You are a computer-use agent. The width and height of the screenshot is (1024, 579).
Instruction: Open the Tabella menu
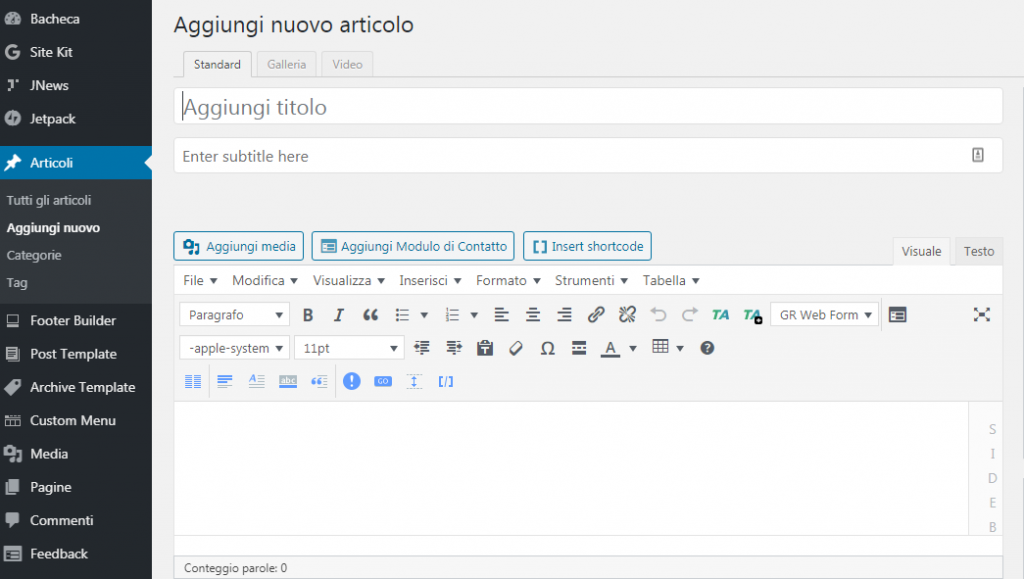pyautogui.click(x=671, y=281)
